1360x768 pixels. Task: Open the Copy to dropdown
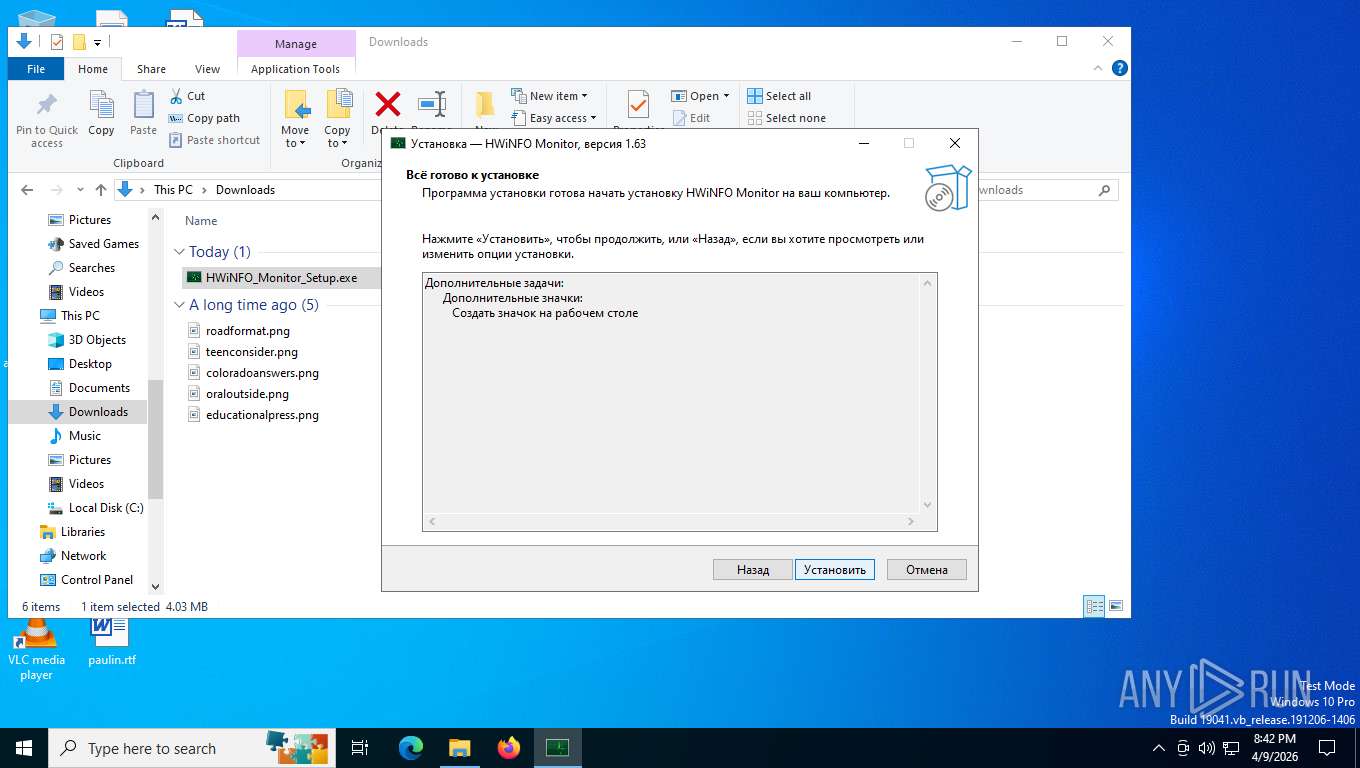(x=337, y=118)
